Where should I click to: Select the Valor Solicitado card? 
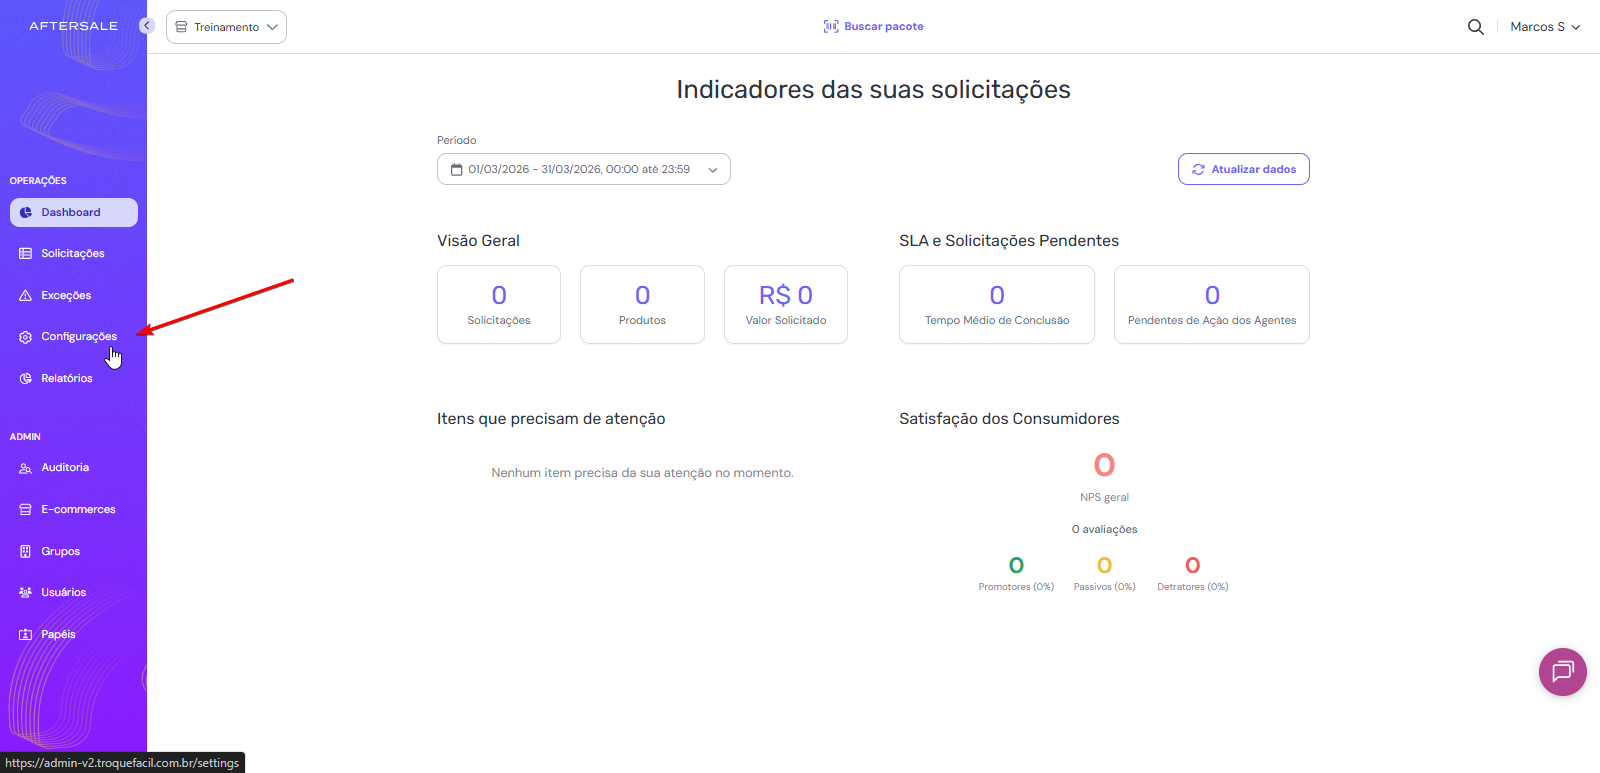(785, 305)
